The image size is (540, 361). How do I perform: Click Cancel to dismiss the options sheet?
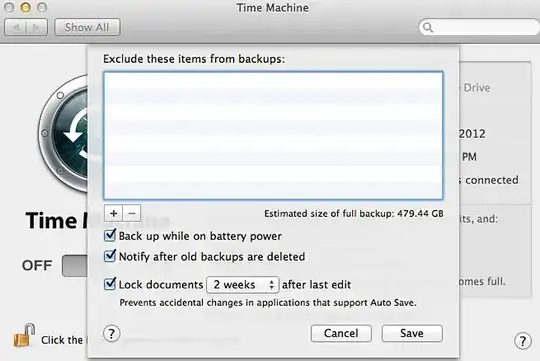(341, 333)
